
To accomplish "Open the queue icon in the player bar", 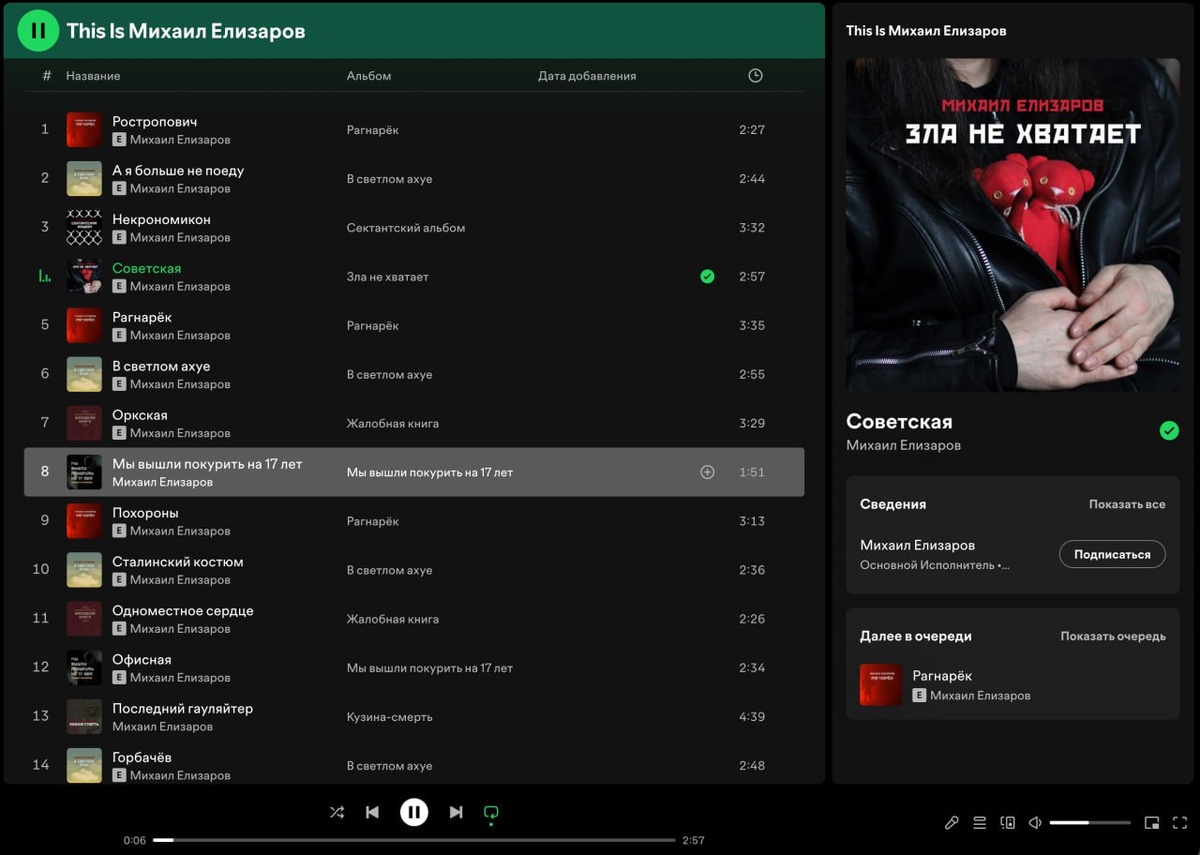I will click(x=980, y=822).
